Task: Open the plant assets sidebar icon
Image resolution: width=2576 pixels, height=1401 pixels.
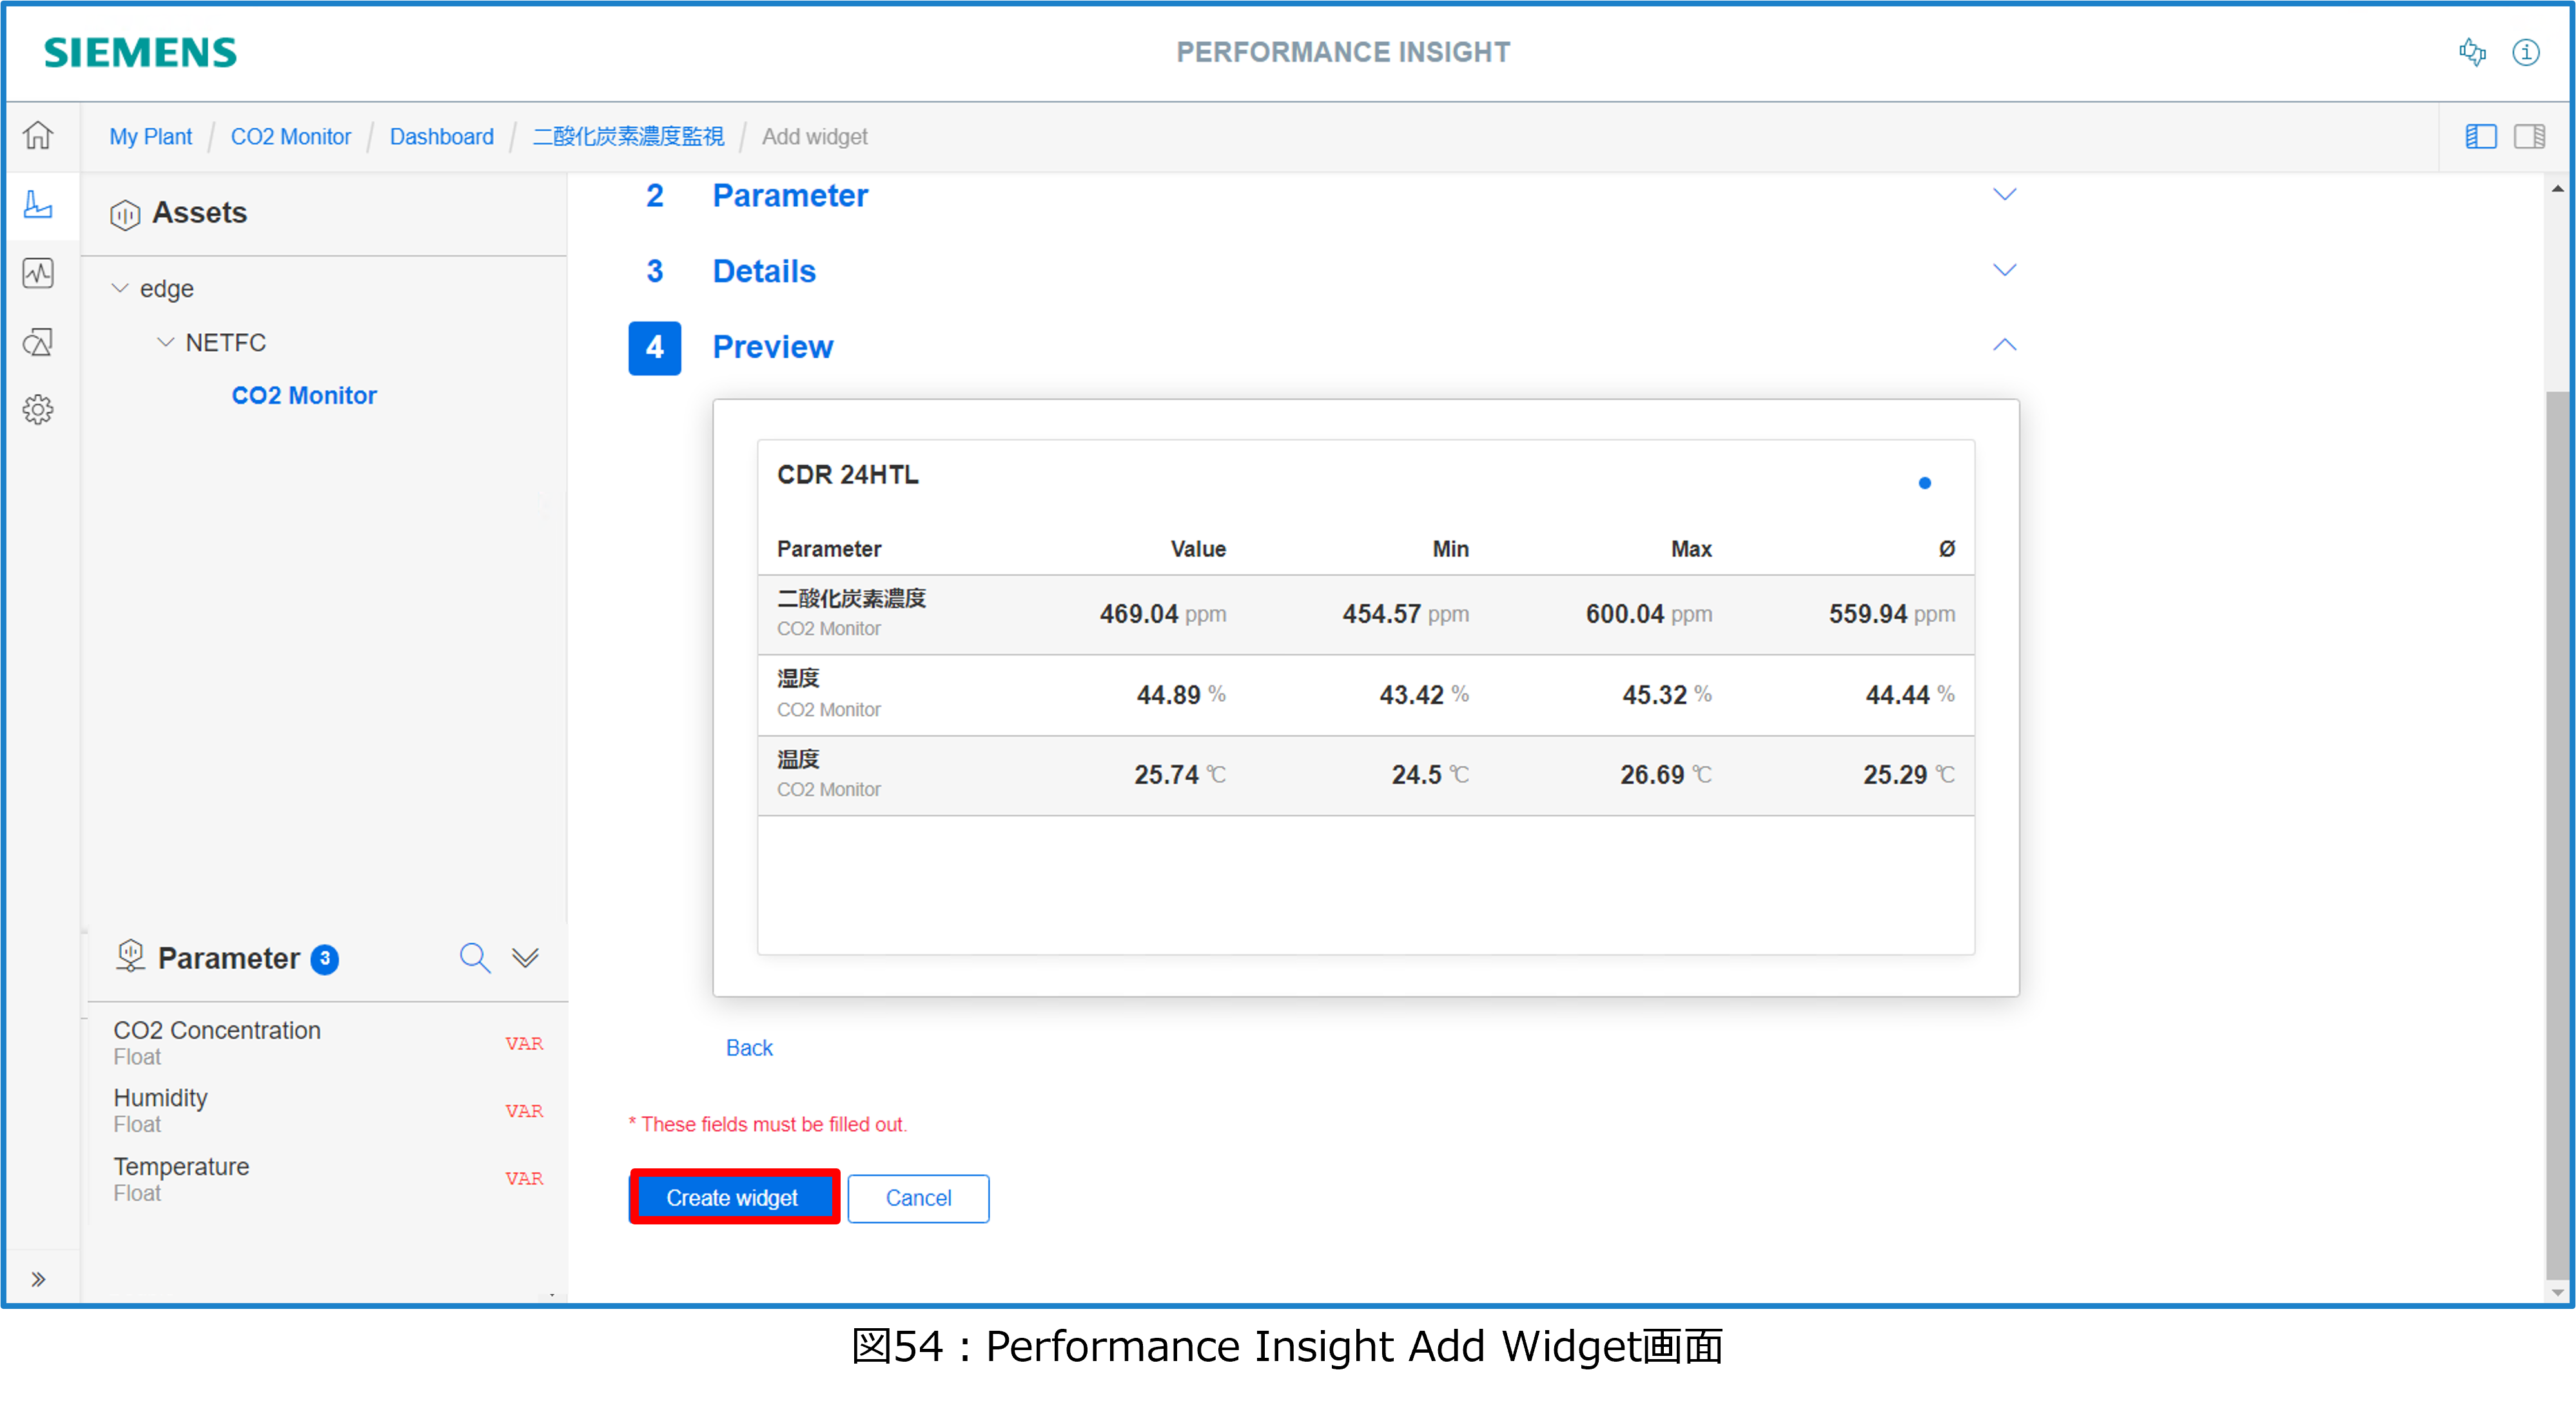Action: coord(38,205)
